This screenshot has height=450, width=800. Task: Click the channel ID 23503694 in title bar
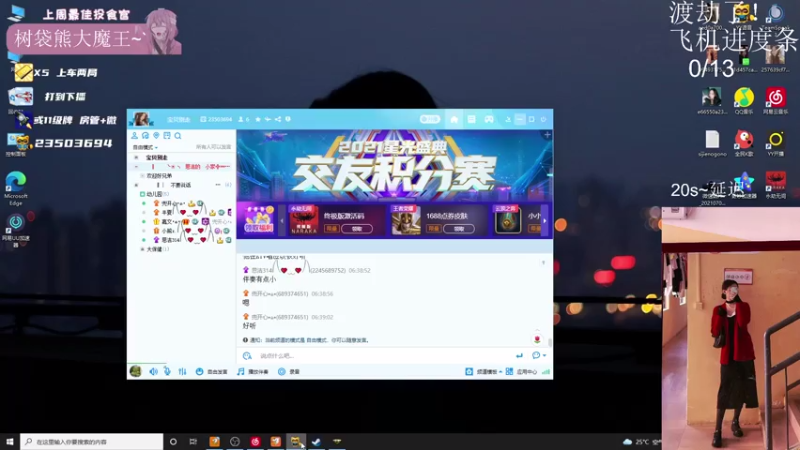[x=216, y=119]
